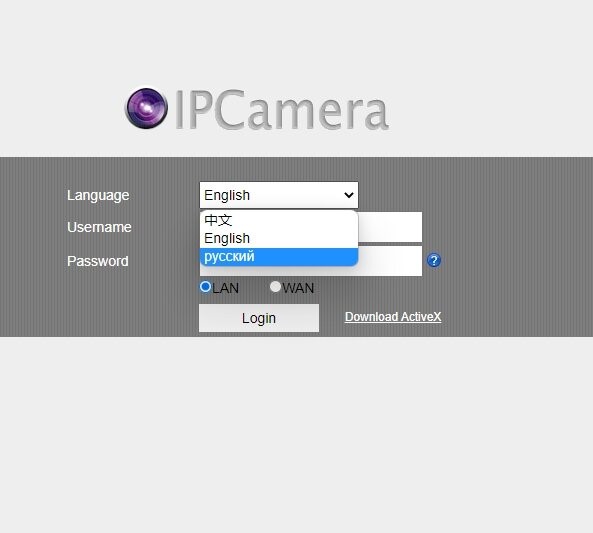Click the purple camera lens logo
Screen dimensions: 593x533
pyautogui.click(x=146, y=108)
